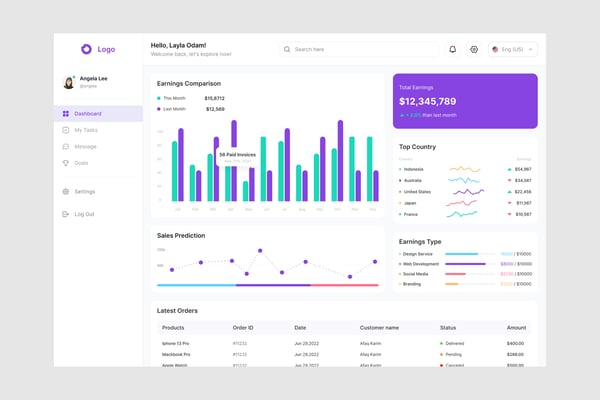Click Social Media progress bar
The image size is (600, 400).
tap(470, 274)
